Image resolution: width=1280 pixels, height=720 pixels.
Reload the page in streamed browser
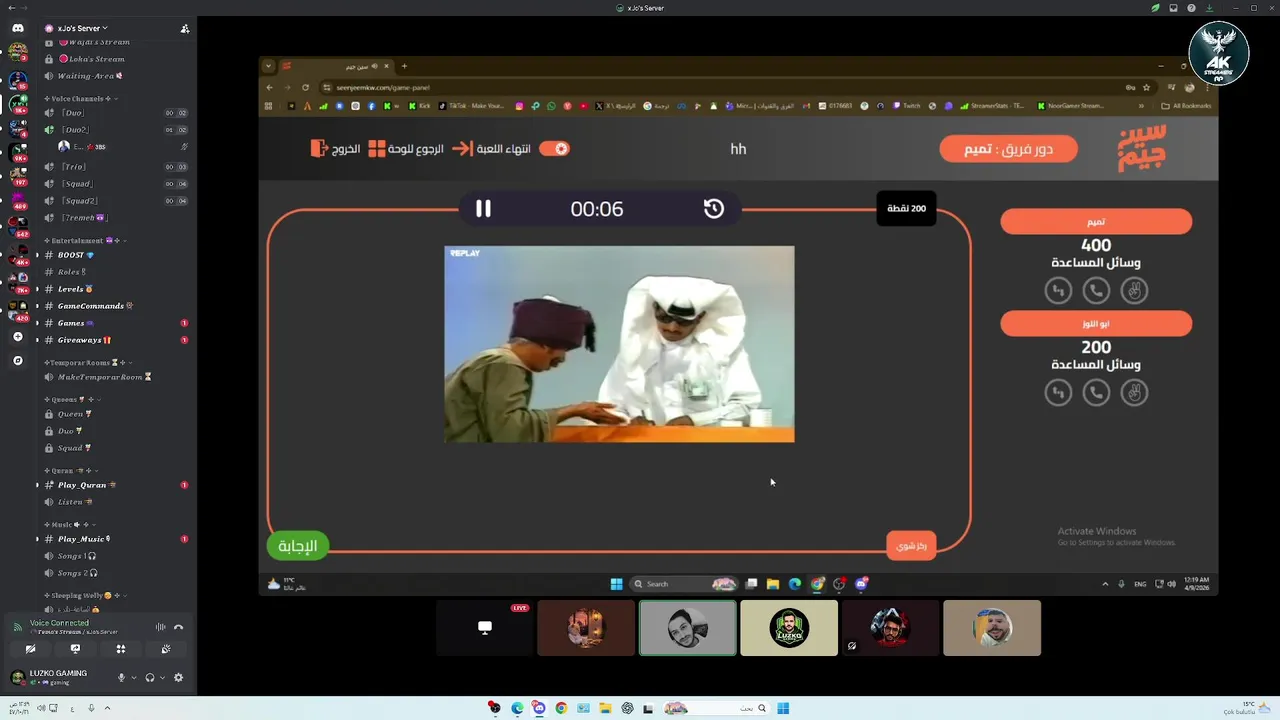[305, 87]
